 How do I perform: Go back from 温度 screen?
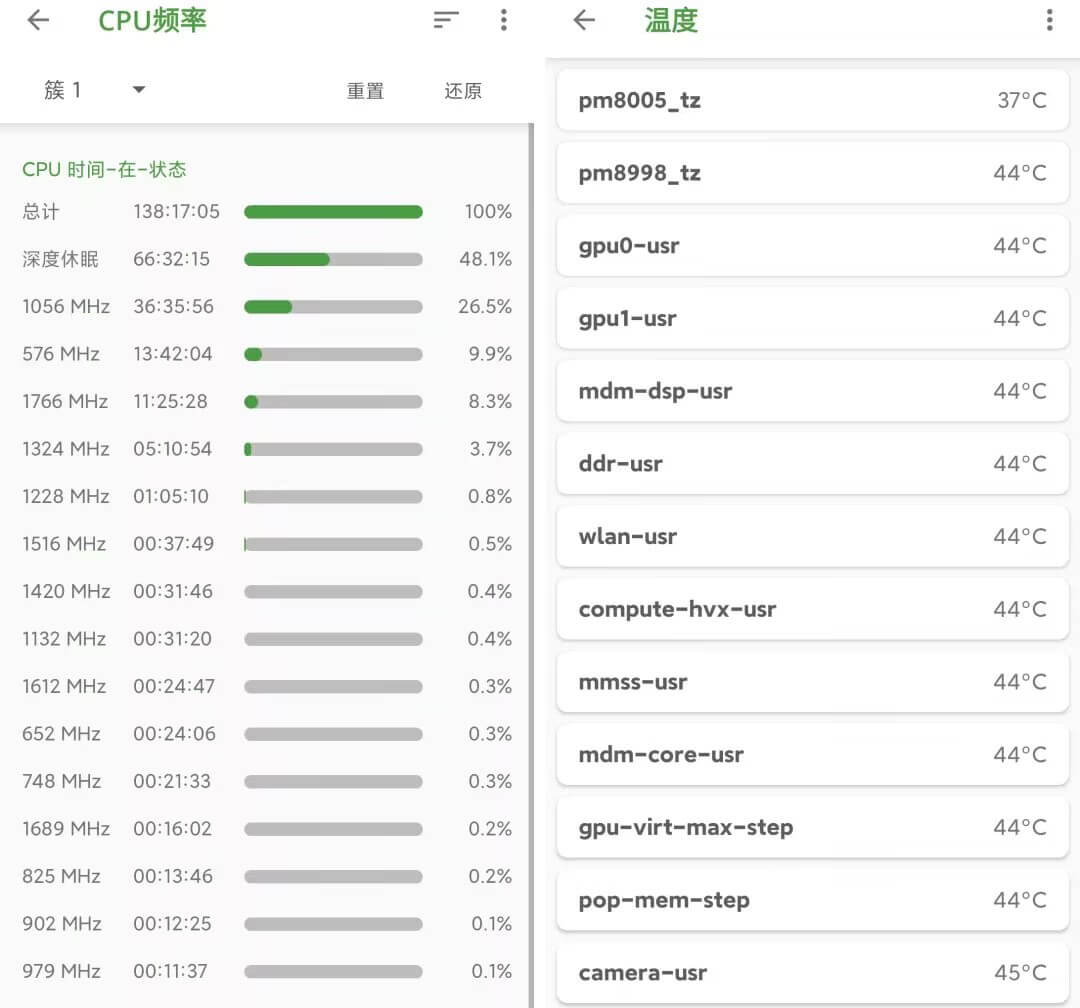[x=584, y=20]
